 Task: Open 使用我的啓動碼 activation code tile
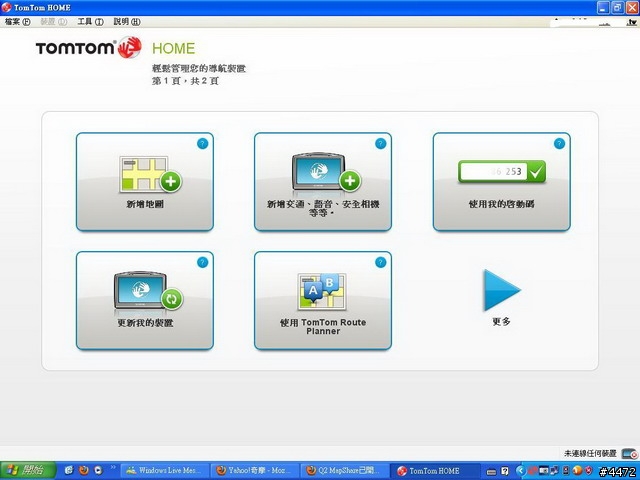click(x=501, y=182)
